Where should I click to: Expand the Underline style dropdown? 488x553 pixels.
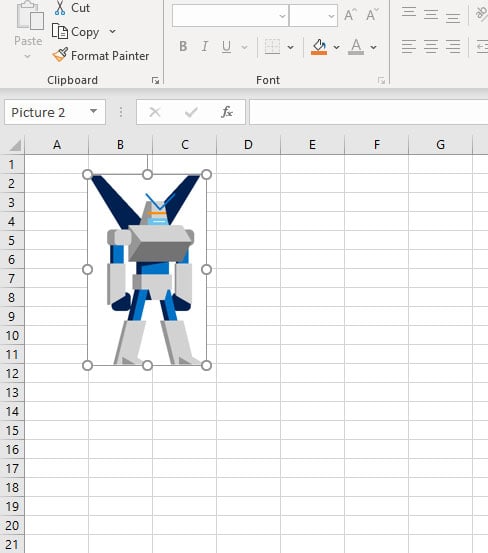244,47
